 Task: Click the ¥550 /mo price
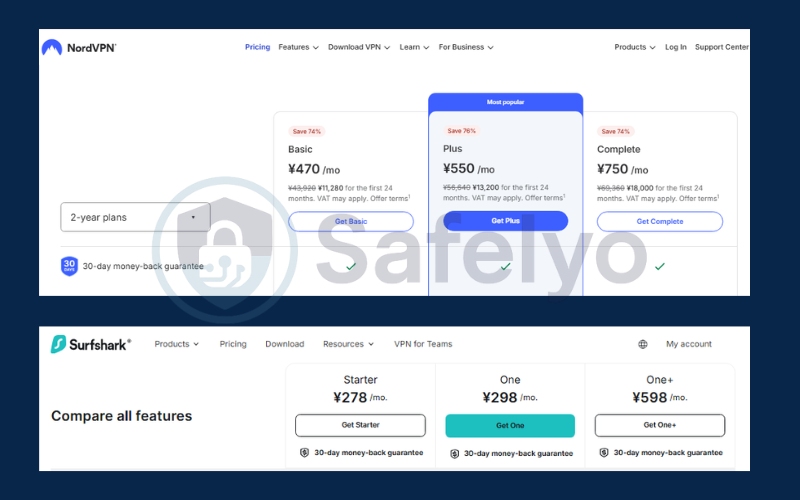pos(468,169)
